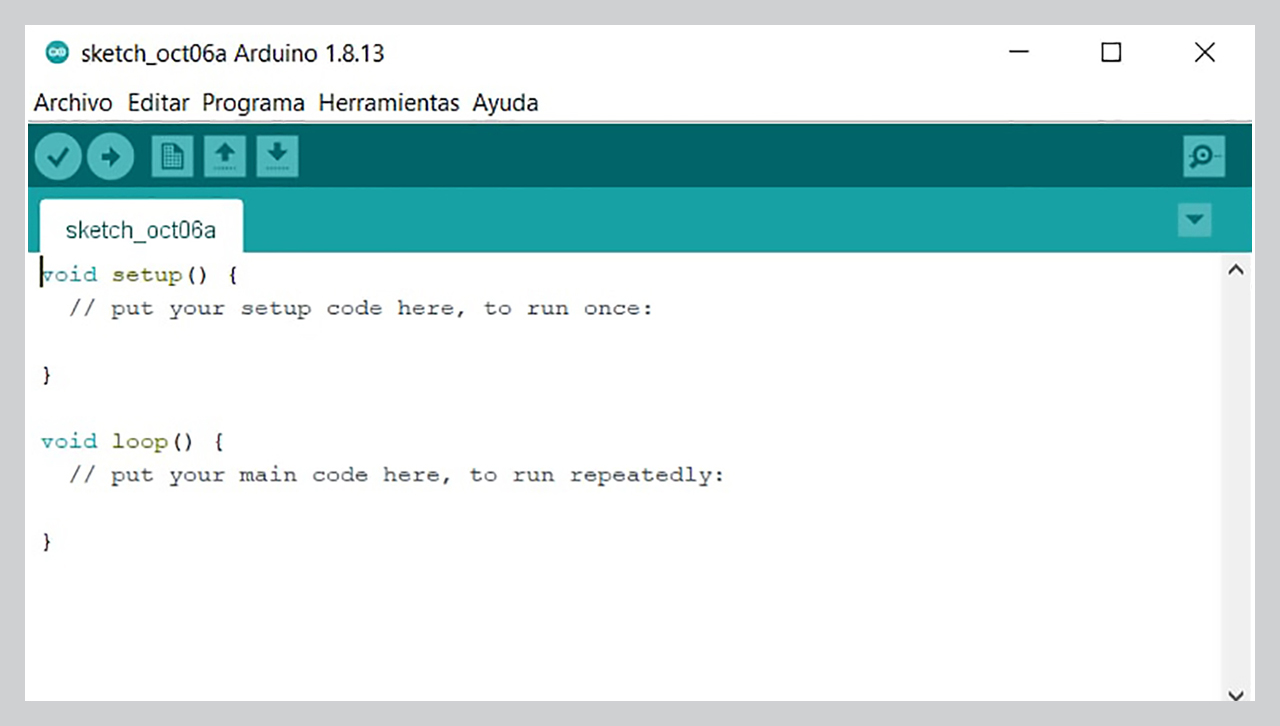This screenshot has width=1280, height=726.
Task: Click the Arduino logo in title bar
Action: point(58,53)
